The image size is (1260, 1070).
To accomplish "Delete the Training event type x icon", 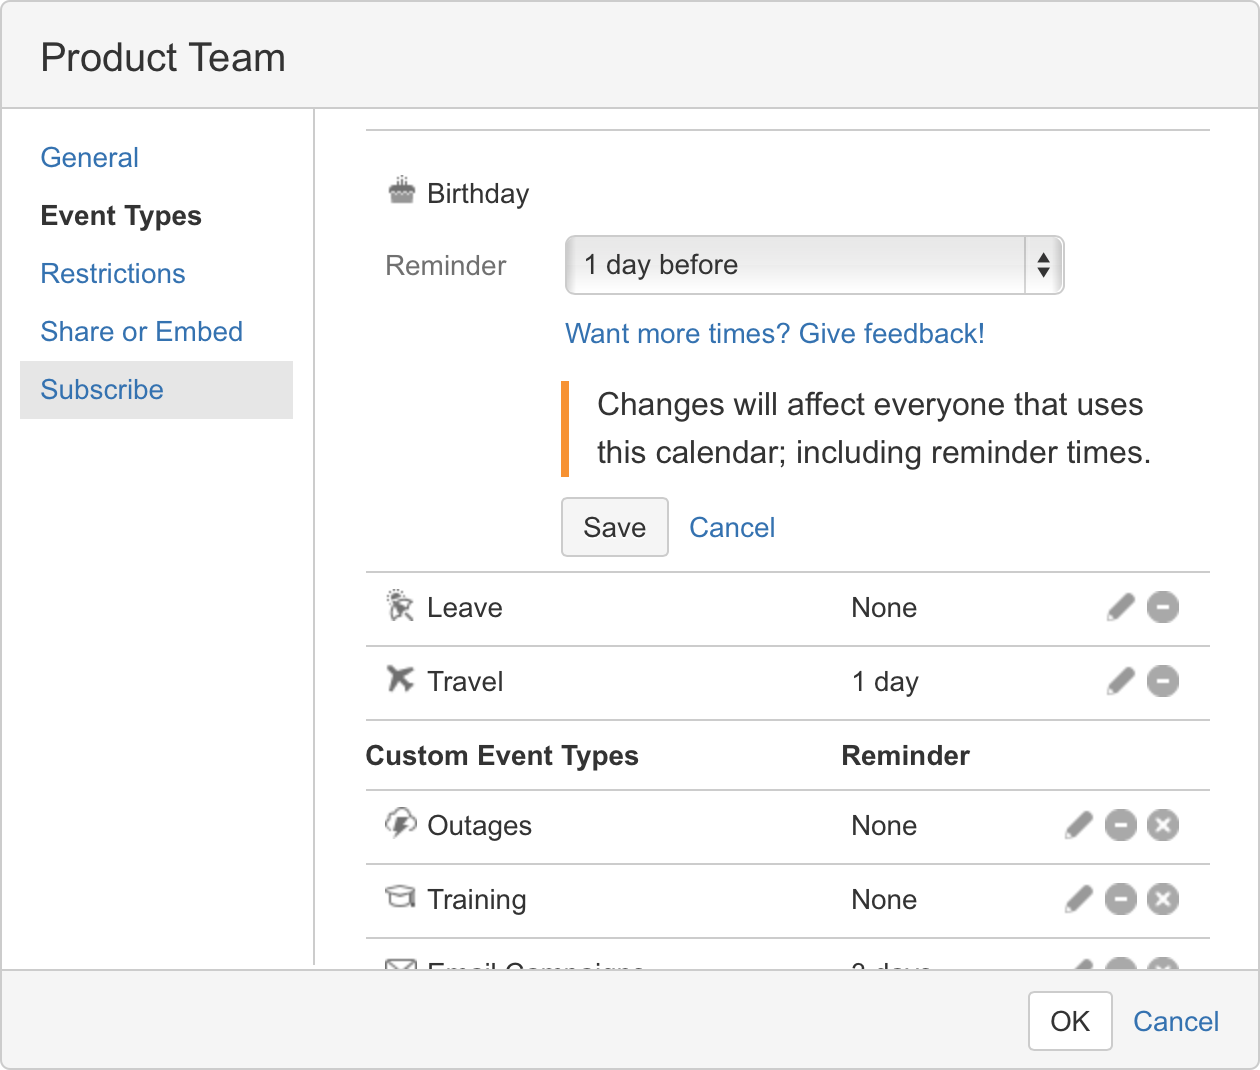I will [x=1162, y=899].
